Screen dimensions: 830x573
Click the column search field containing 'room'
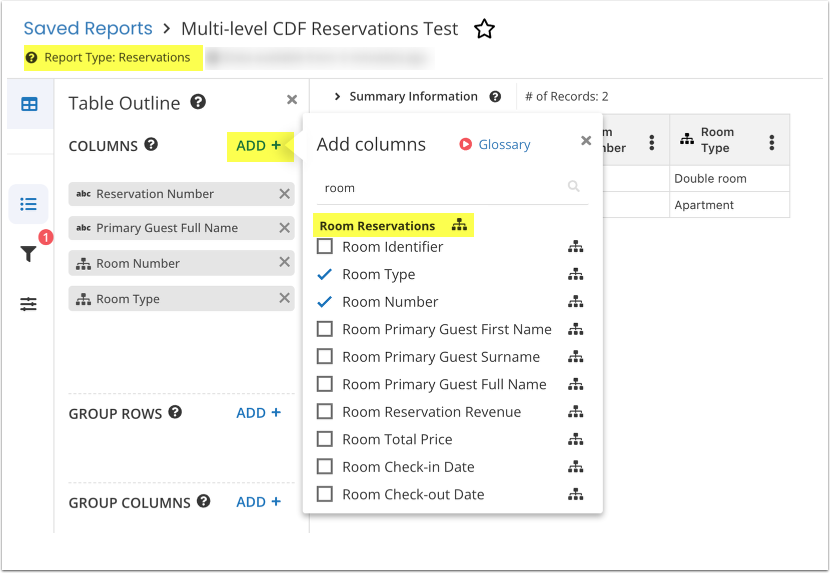click(440, 187)
